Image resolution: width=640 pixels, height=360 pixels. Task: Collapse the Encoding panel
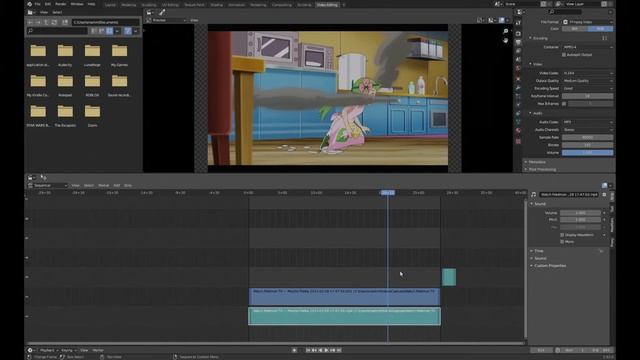pyautogui.click(x=539, y=38)
